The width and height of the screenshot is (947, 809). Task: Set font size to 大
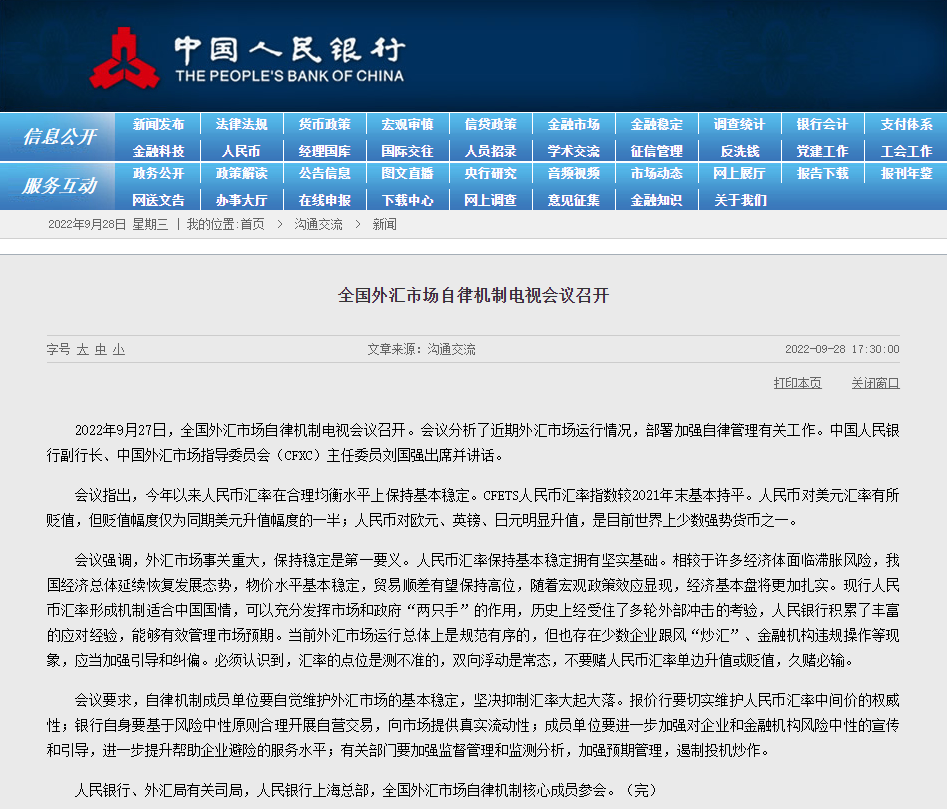coord(83,350)
